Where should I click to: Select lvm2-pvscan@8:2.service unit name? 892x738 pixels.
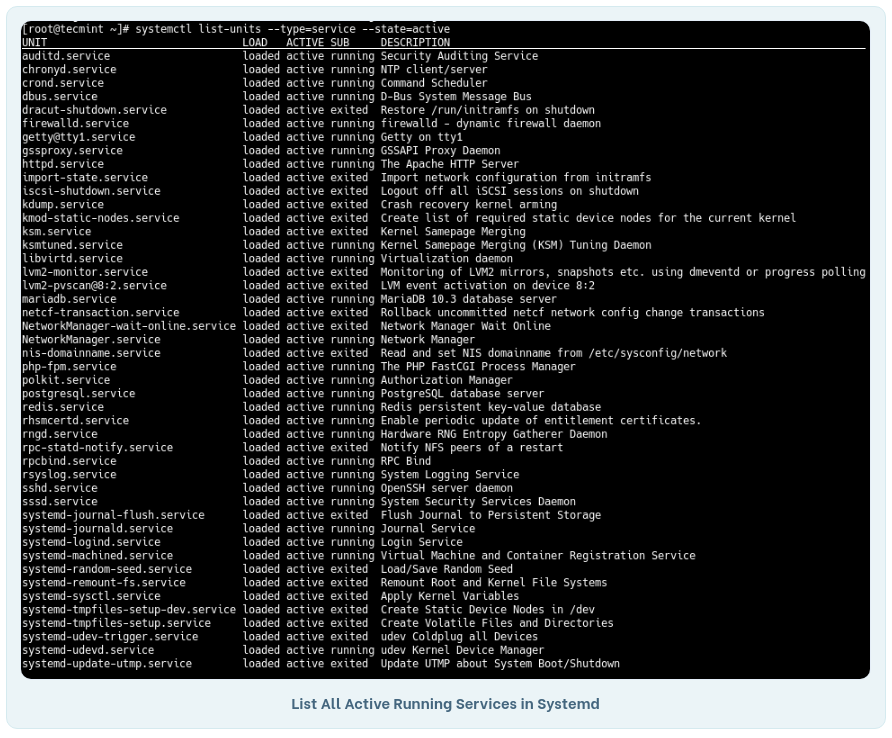point(94,286)
